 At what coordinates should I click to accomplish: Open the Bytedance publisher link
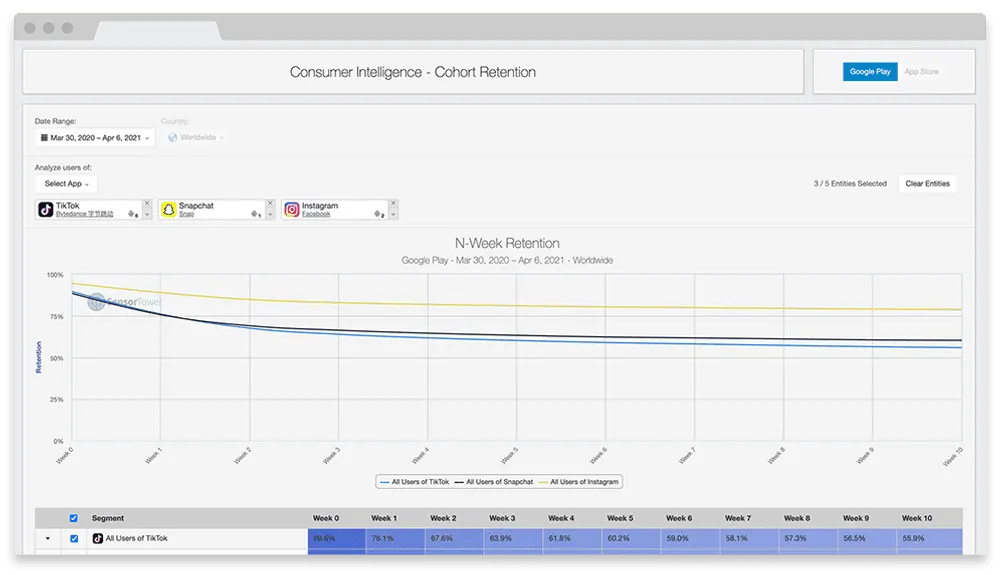point(84,214)
